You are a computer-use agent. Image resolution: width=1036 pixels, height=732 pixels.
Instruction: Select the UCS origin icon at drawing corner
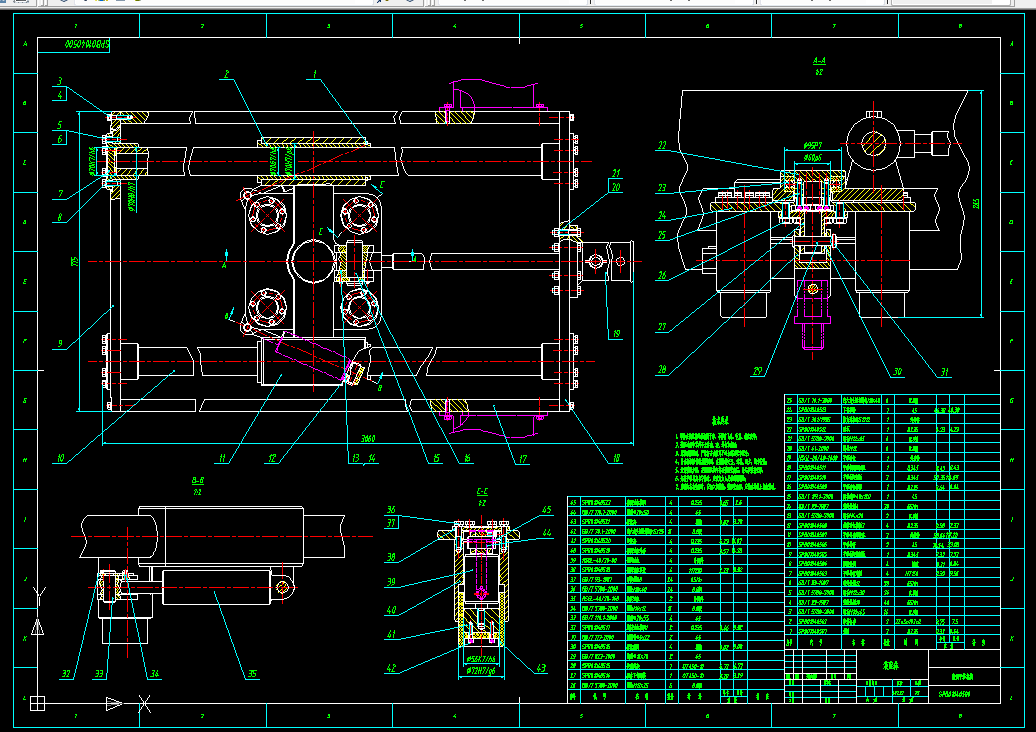[38, 704]
